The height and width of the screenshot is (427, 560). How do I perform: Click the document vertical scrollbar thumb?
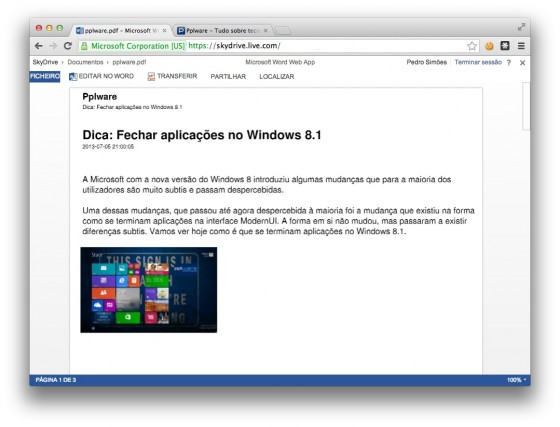coord(526,106)
